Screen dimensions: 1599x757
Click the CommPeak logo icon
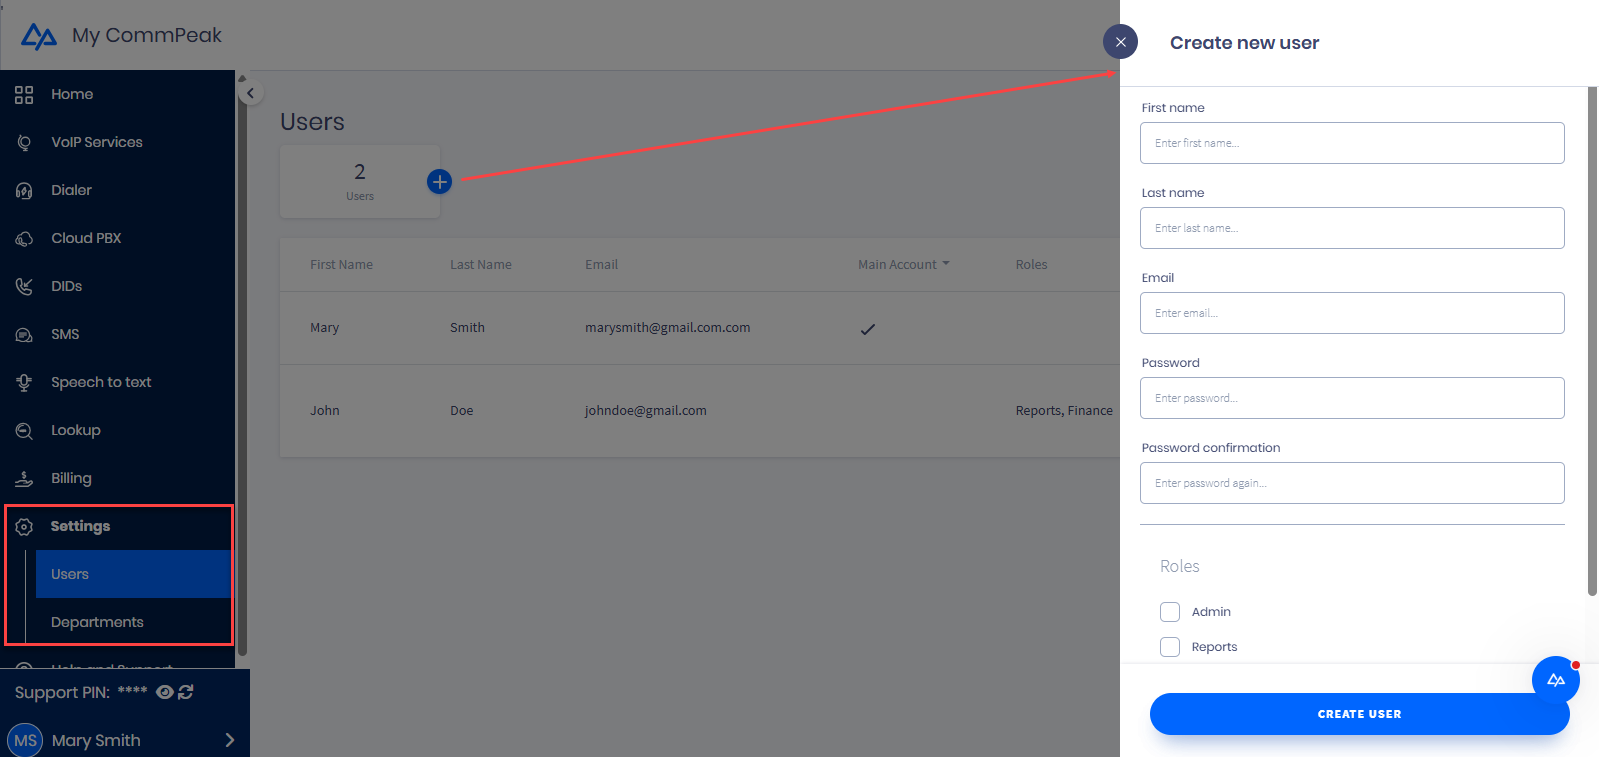tap(39, 36)
